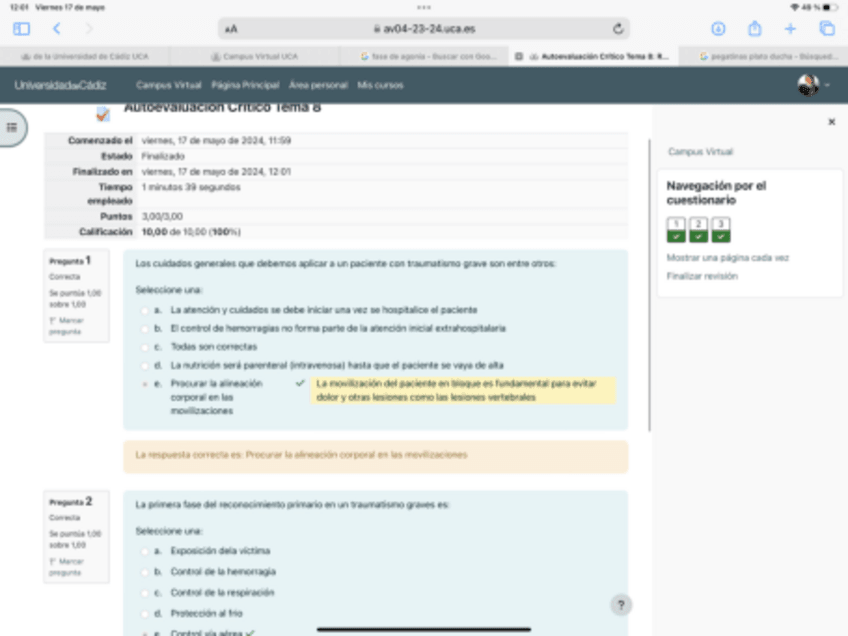Image resolution: width=848 pixels, height=636 pixels.
Task: Select option d 'La nutrición será parenteral'
Action: coord(144,366)
